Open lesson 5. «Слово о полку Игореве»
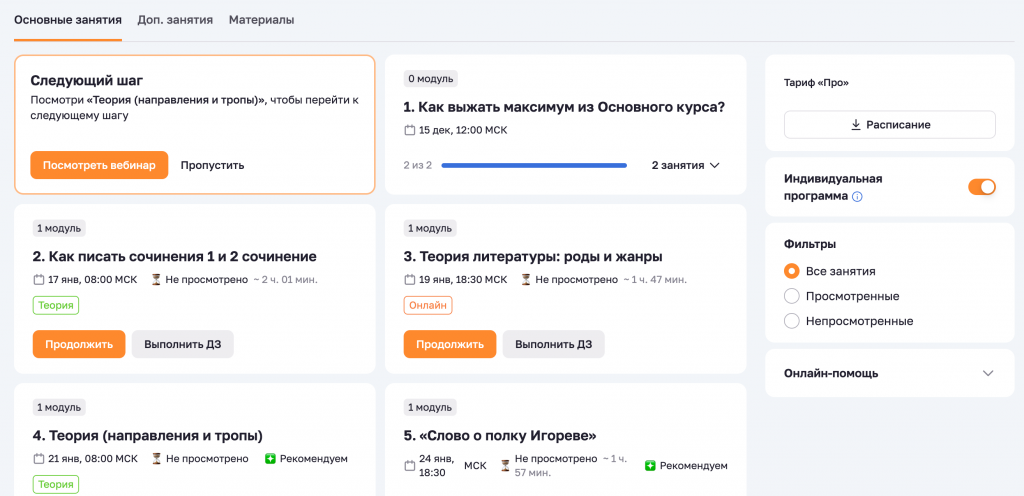Viewport: 1024px width, 496px height. pyautogui.click(x=500, y=435)
